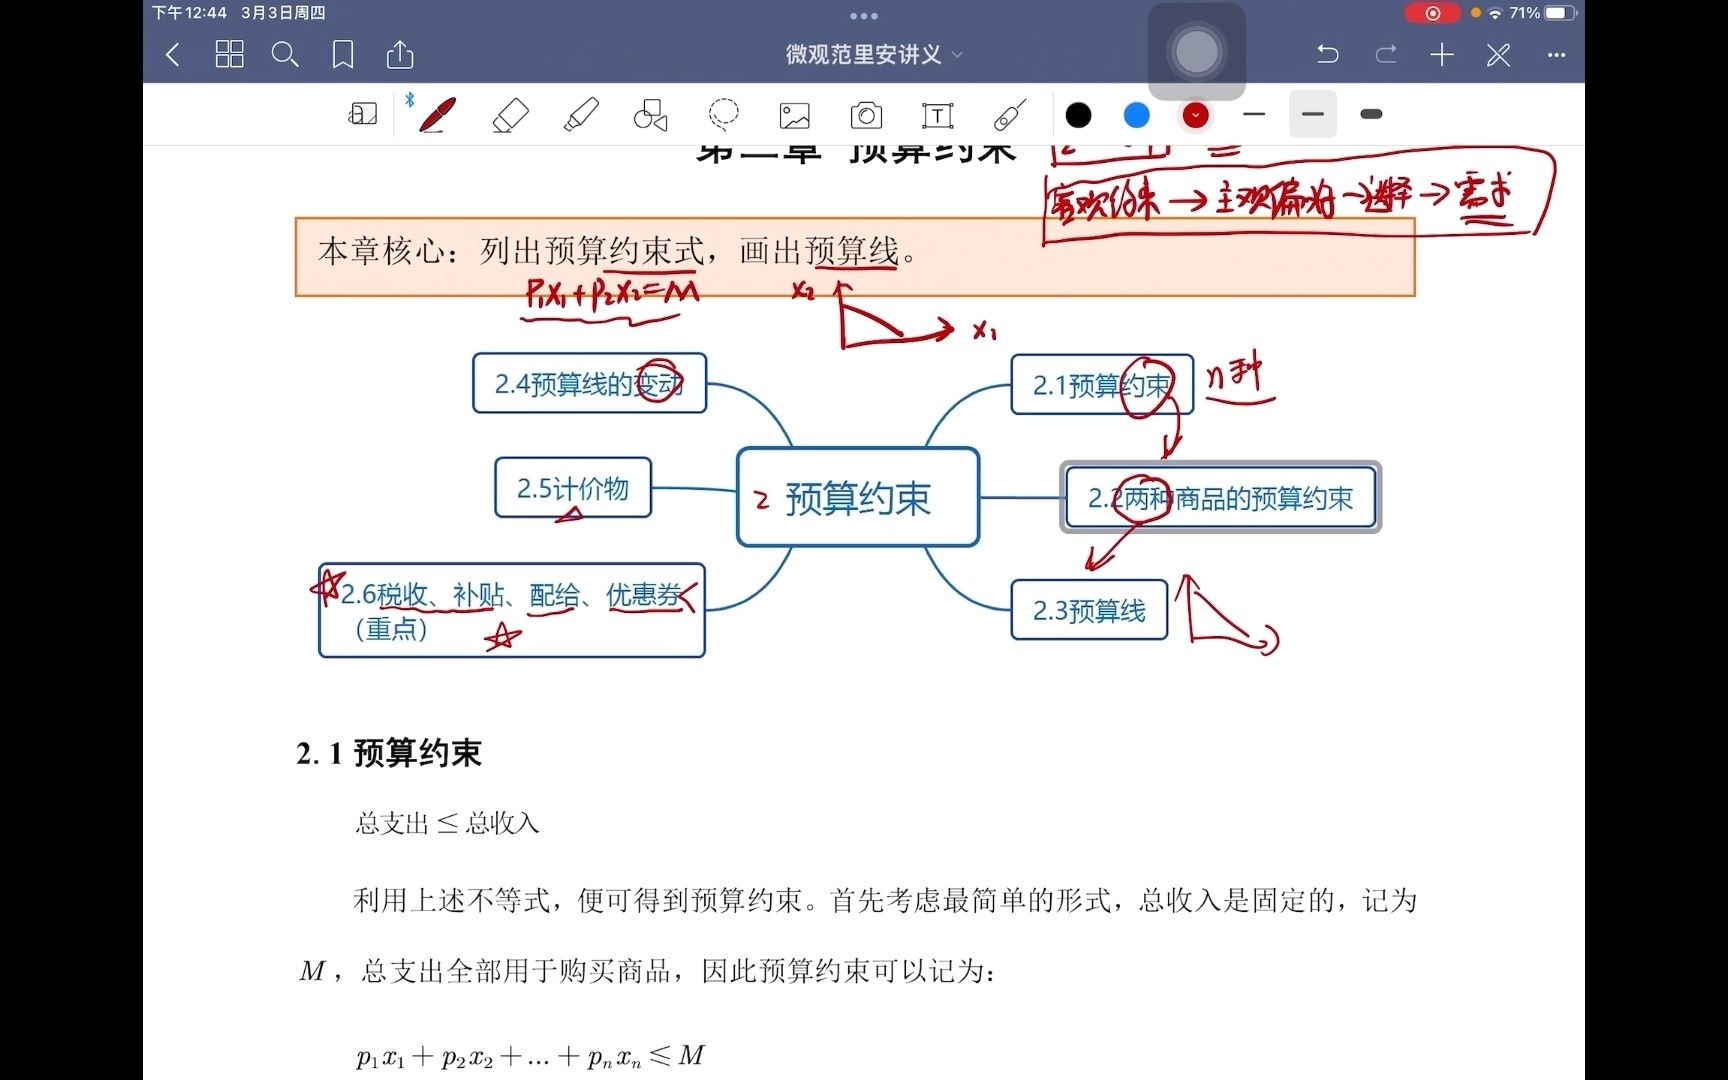
Task: Tap the node 2.2两种商品的预算约束
Action: 1220,497
